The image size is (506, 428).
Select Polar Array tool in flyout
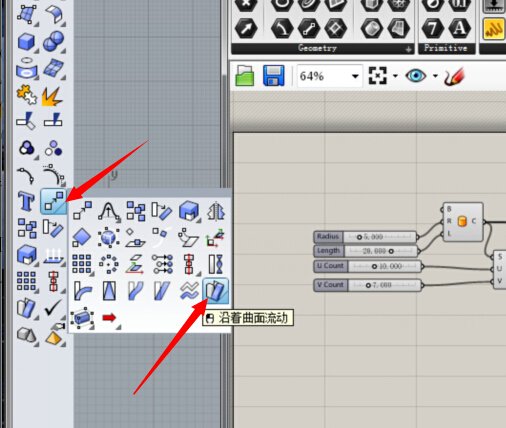tap(109, 264)
